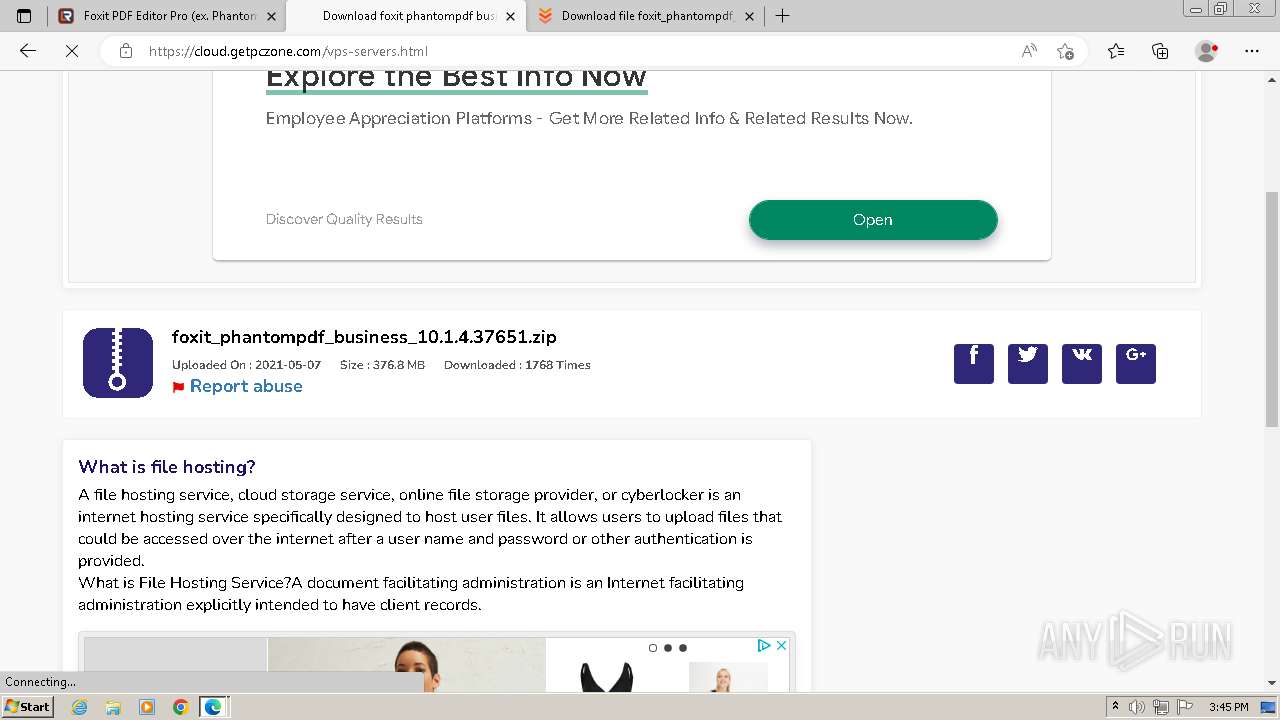The width and height of the screenshot is (1280, 720).
Task: Open the Action Center flag icon
Action: click(x=1184, y=707)
